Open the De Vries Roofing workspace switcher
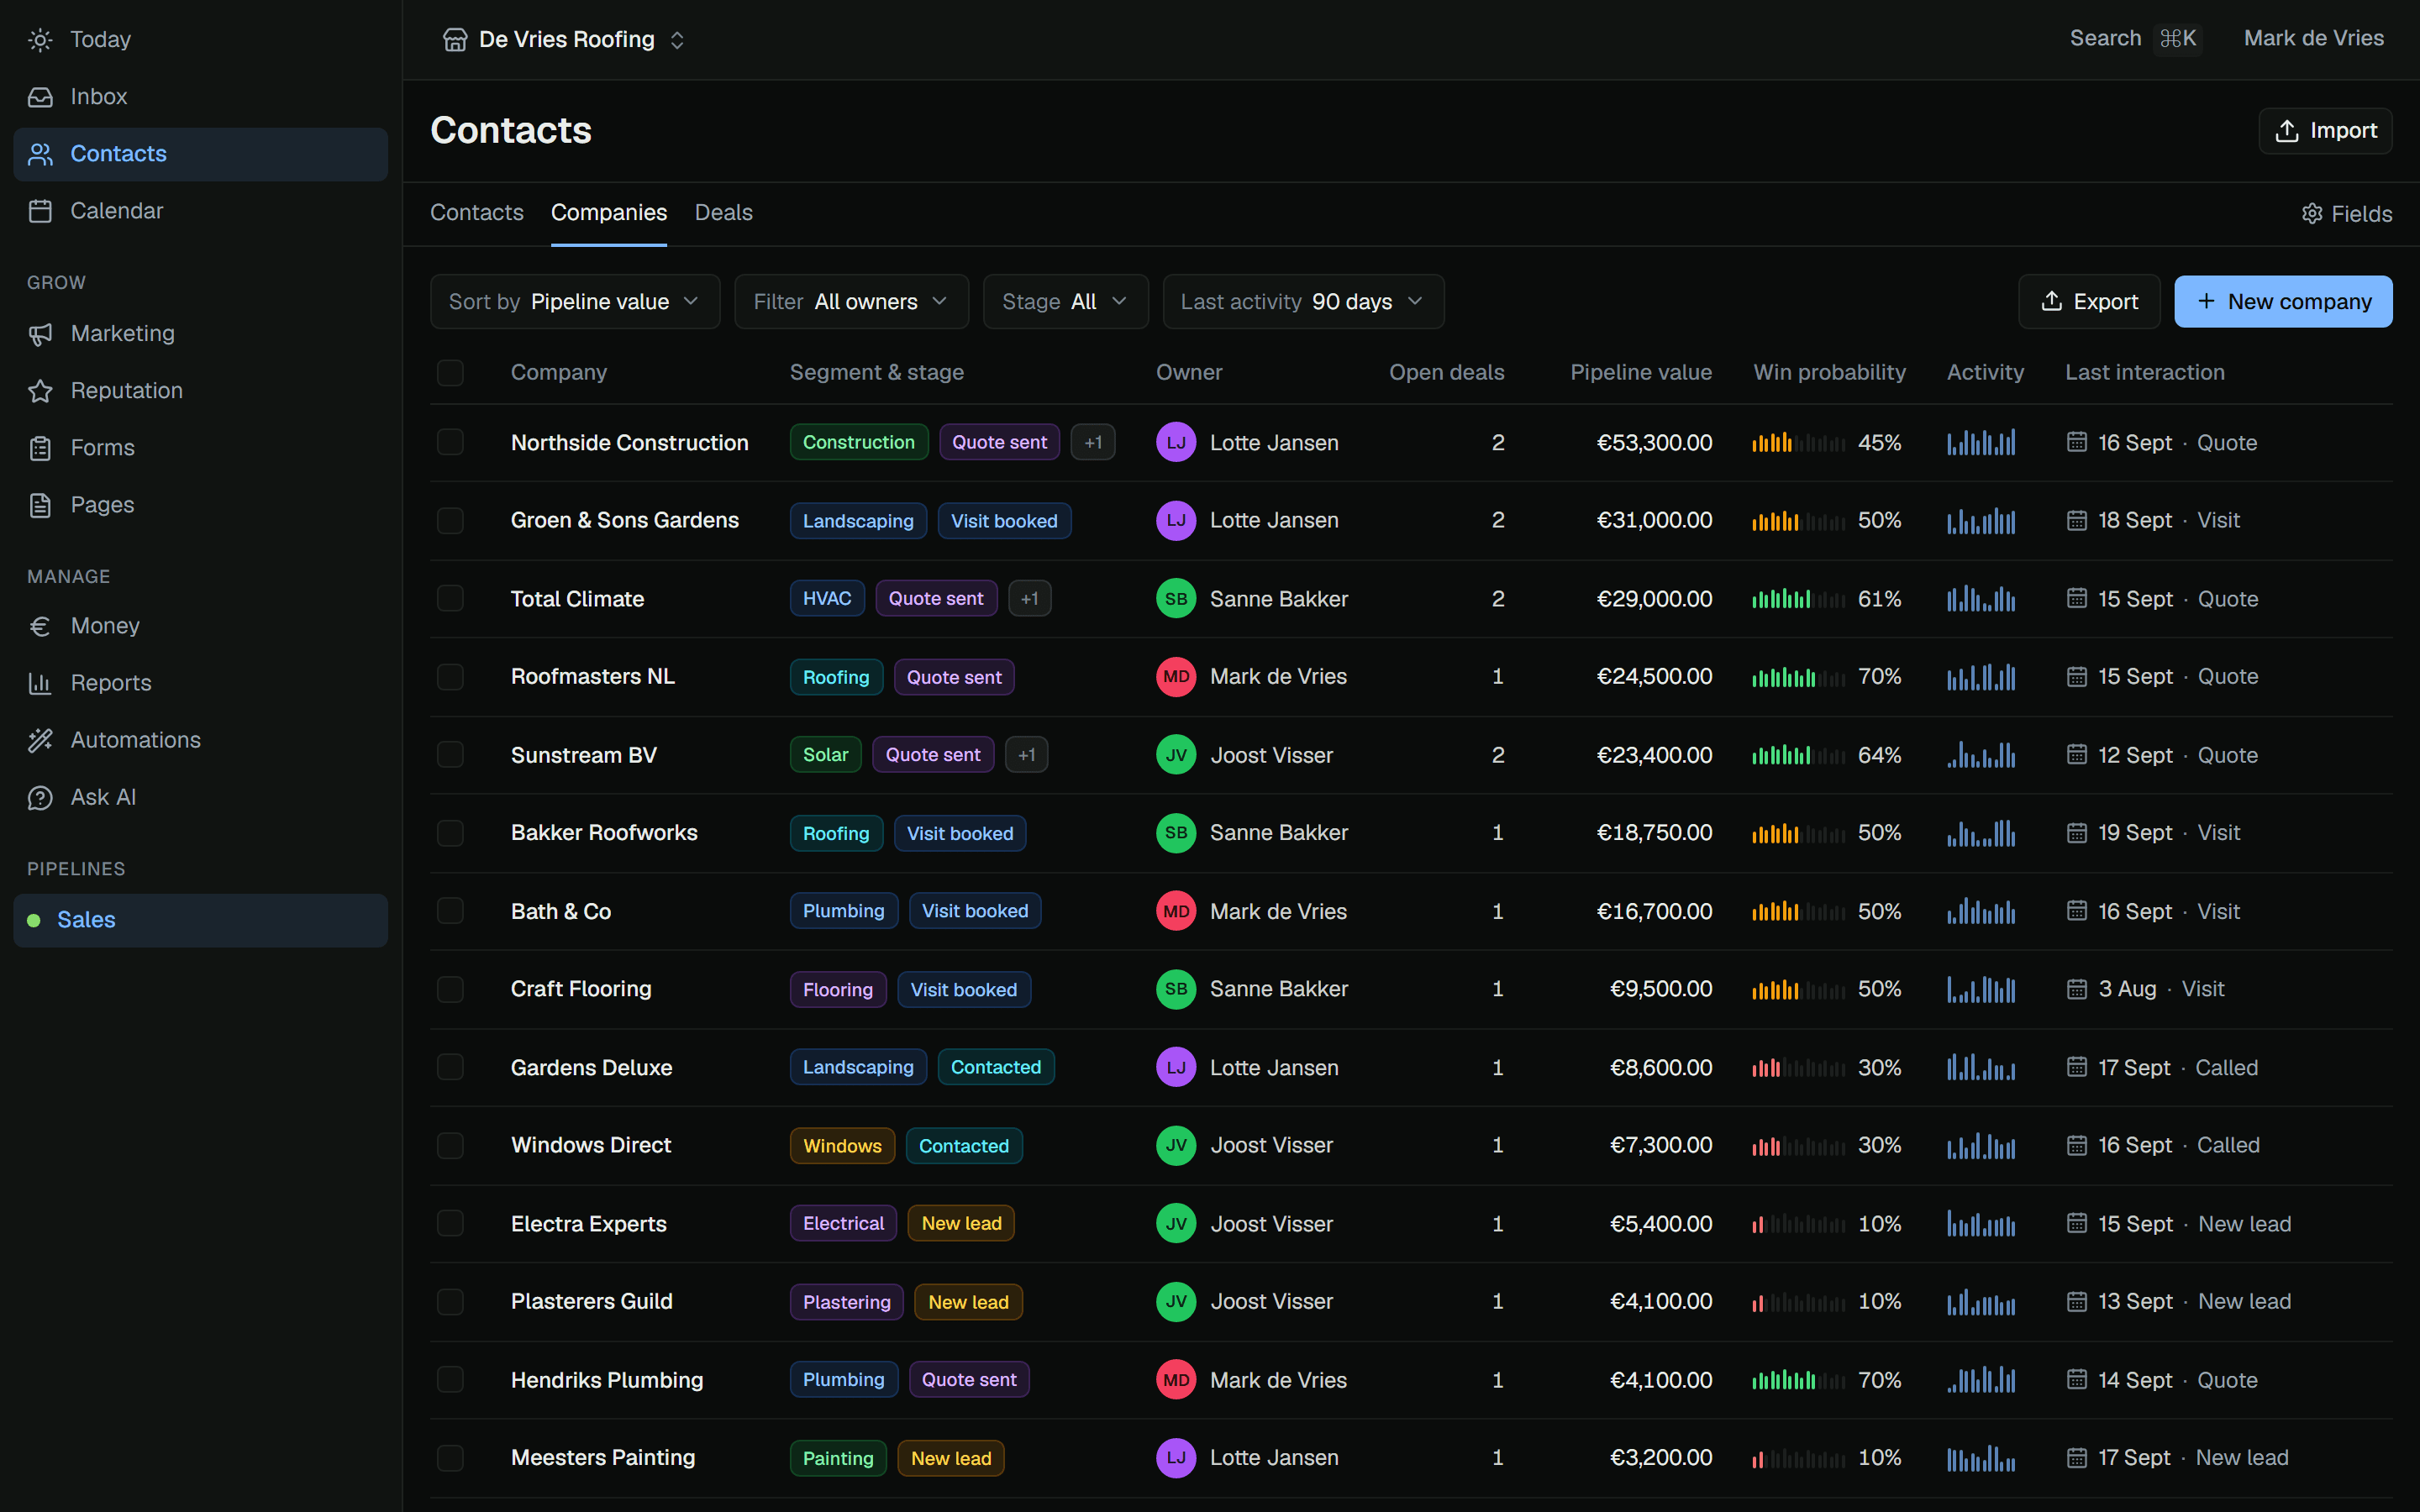Screen dimensions: 2420x1512 point(565,40)
